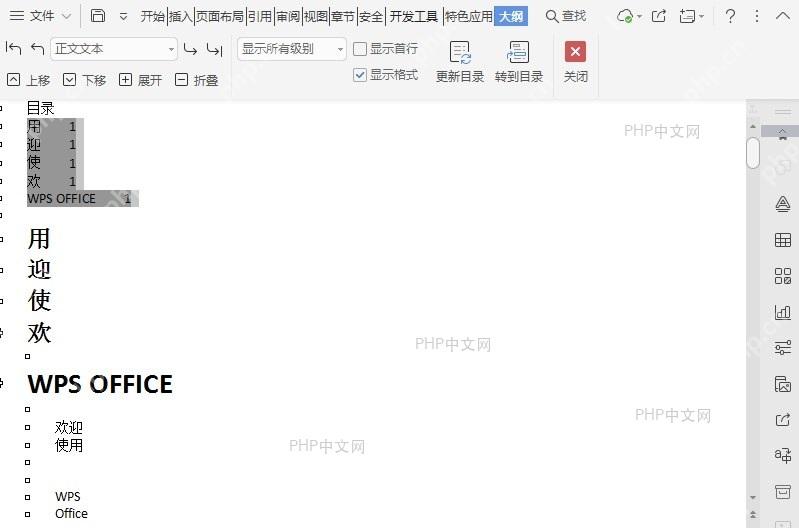Click body text line Office

click(71, 513)
